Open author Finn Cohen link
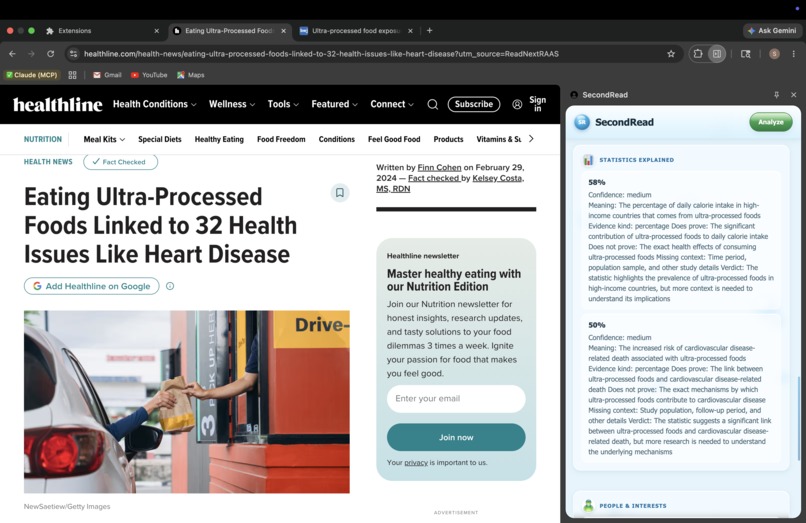Screen dimensions: 806x523 coord(439,167)
